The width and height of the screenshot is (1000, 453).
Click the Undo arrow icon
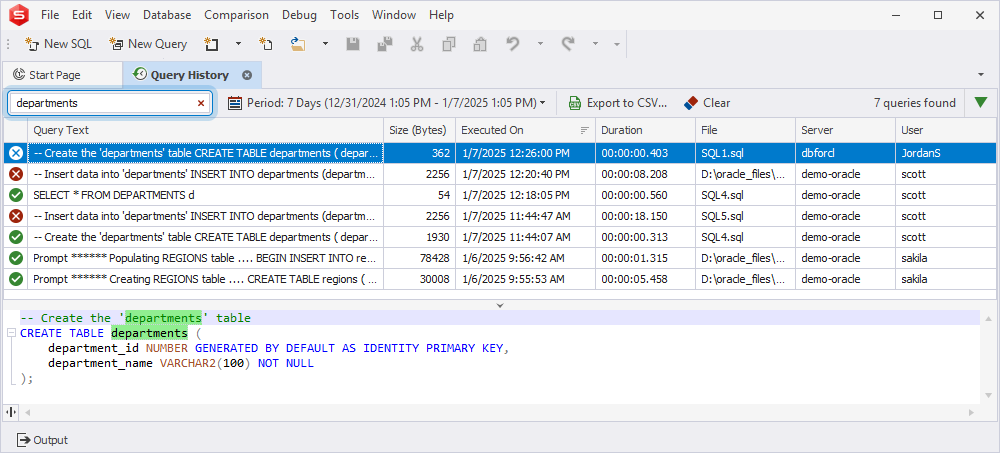point(513,44)
